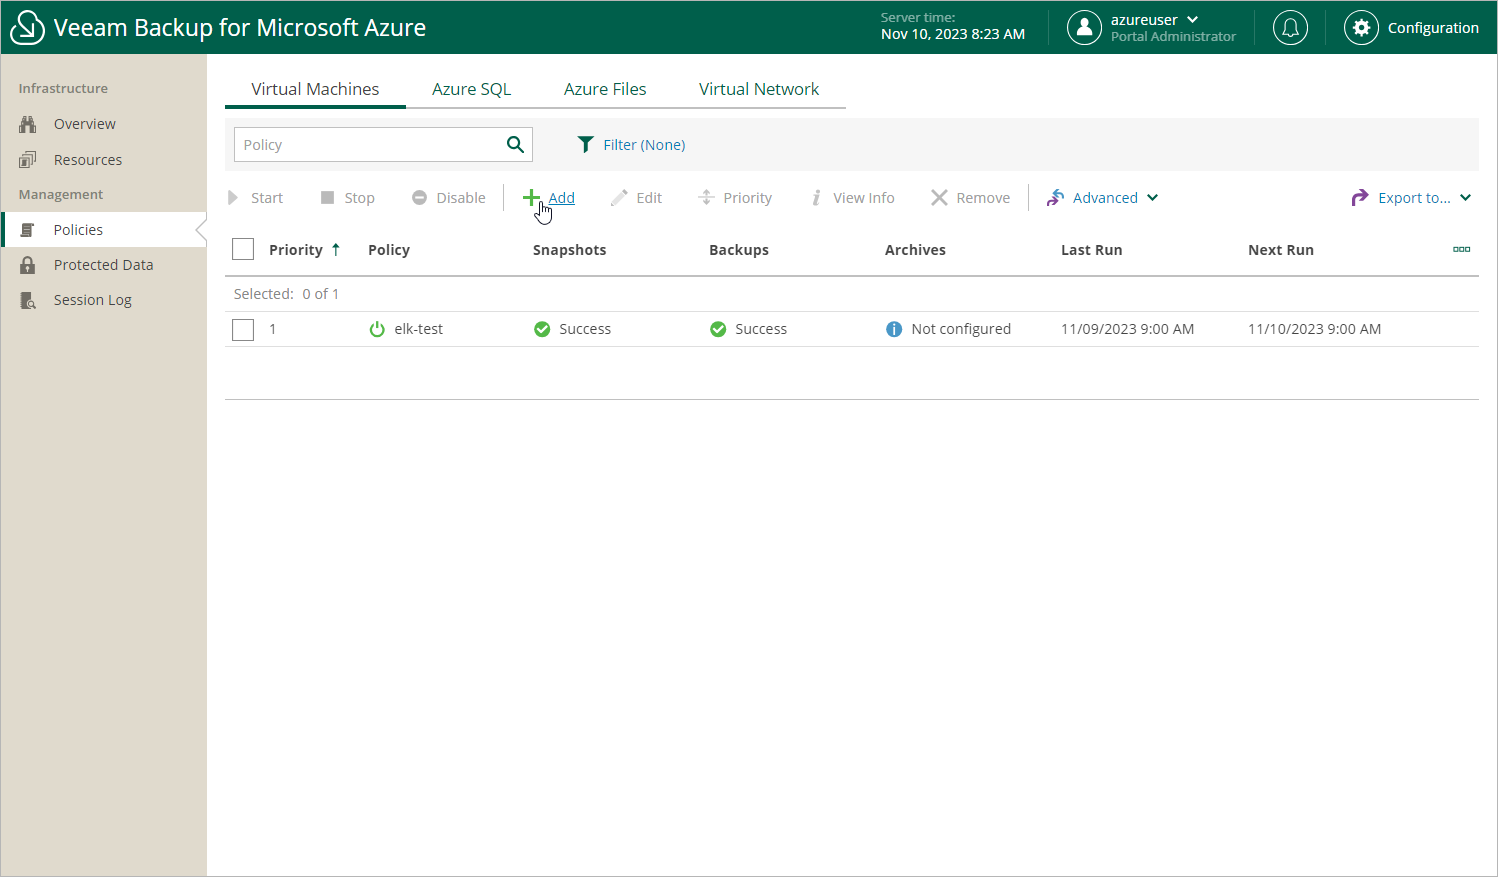Click the Policies sidebar icon

pos(28,230)
